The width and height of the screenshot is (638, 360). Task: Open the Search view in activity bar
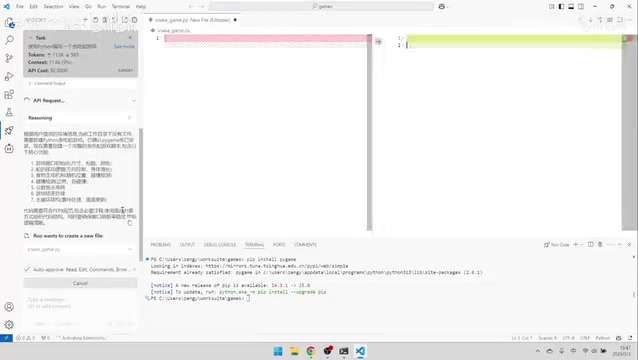(9, 40)
